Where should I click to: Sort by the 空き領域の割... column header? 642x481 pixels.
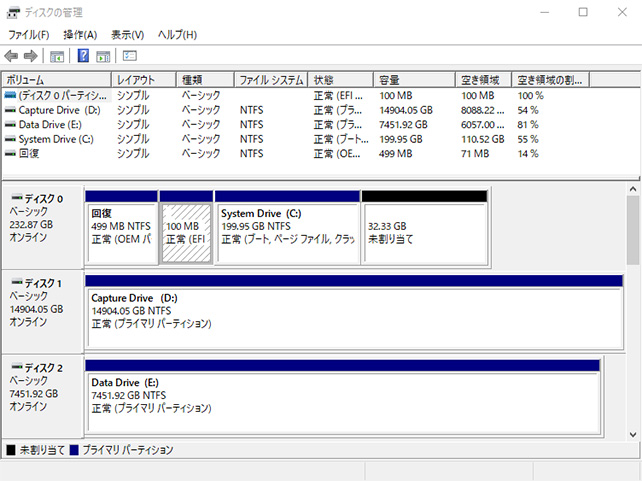pyautogui.click(x=551, y=80)
